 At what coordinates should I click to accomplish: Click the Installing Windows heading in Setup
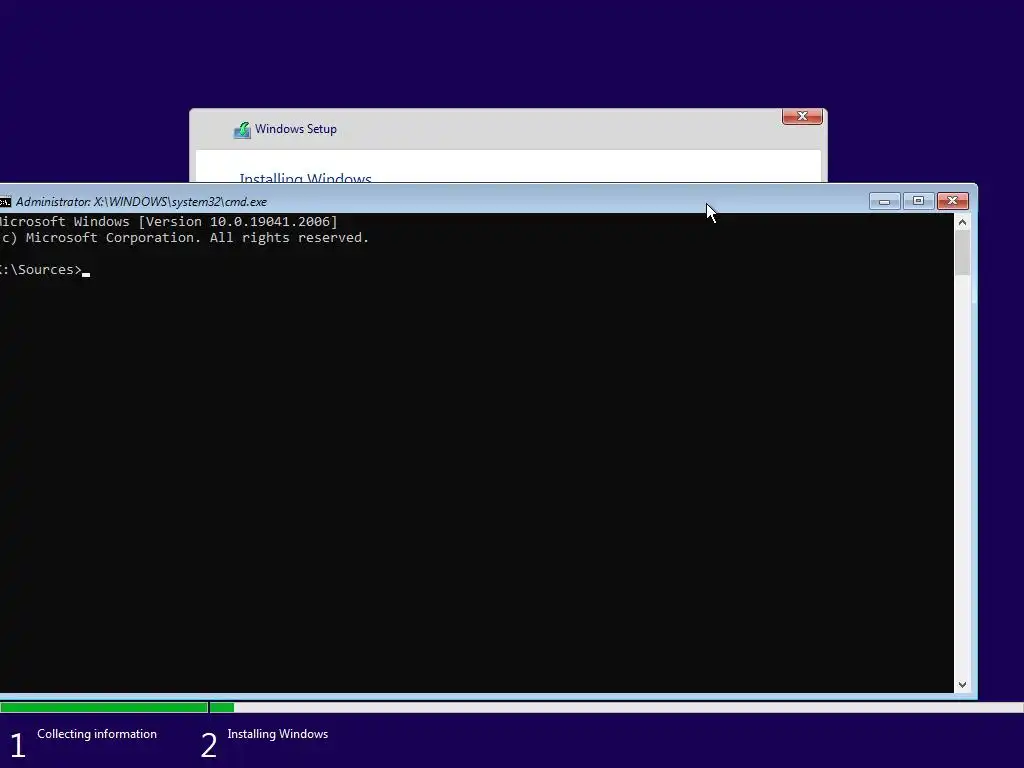306,177
